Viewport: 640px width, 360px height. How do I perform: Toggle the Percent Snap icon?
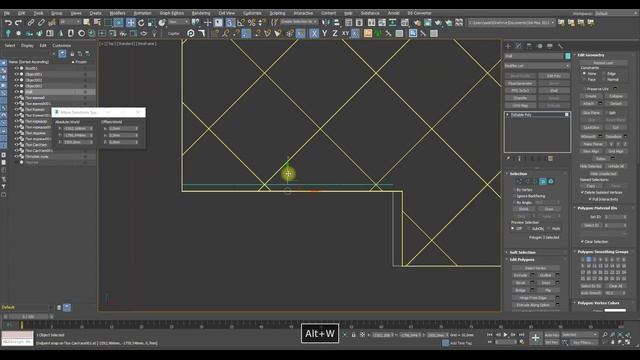[x=252, y=22]
